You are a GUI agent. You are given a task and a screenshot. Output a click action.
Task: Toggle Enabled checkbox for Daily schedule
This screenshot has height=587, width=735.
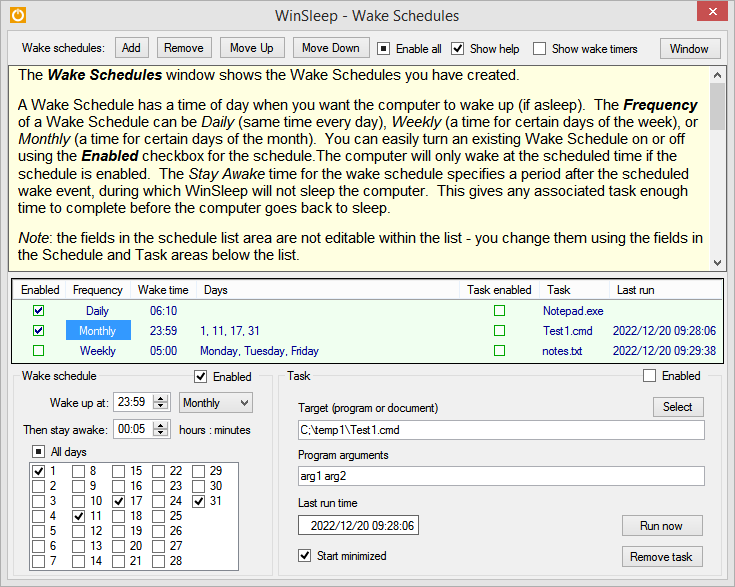[39, 310]
